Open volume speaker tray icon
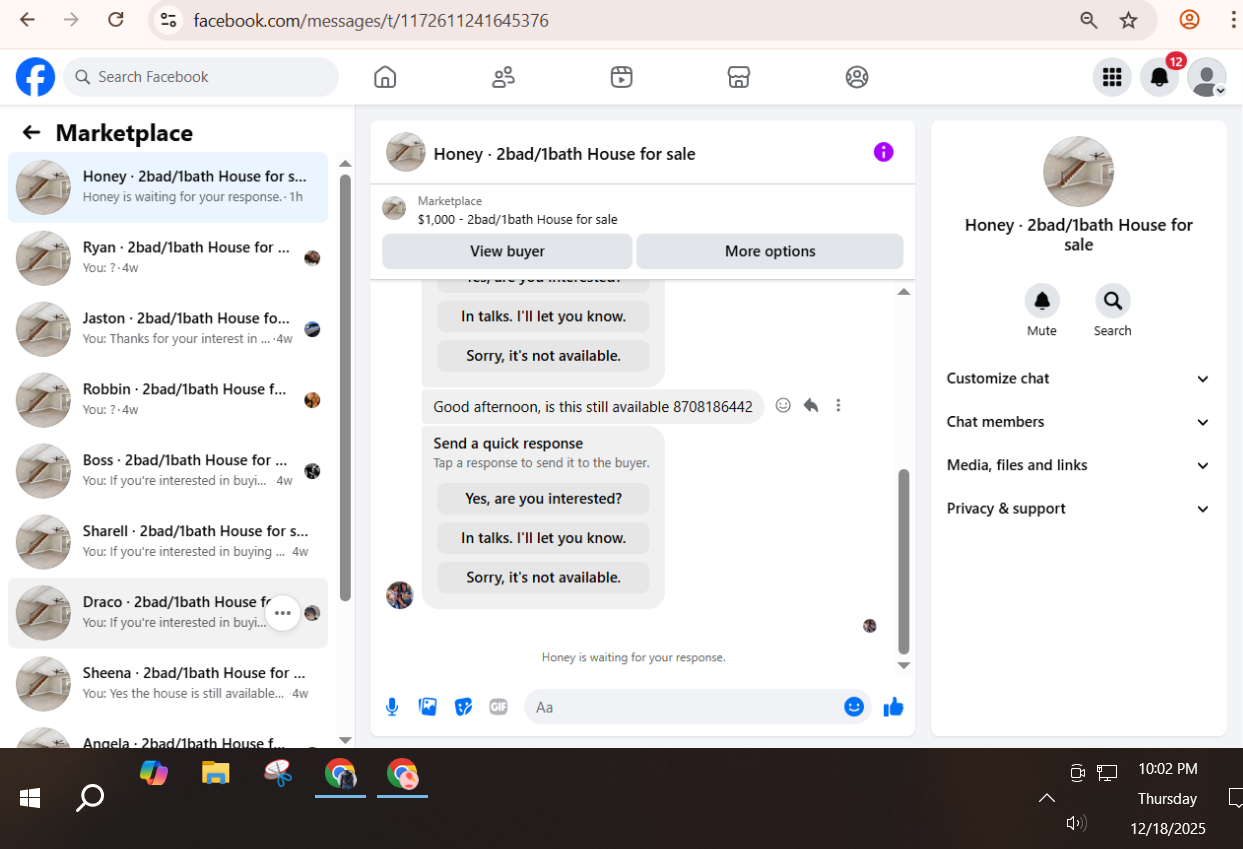This screenshot has height=849, width=1243. (x=1076, y=823)
